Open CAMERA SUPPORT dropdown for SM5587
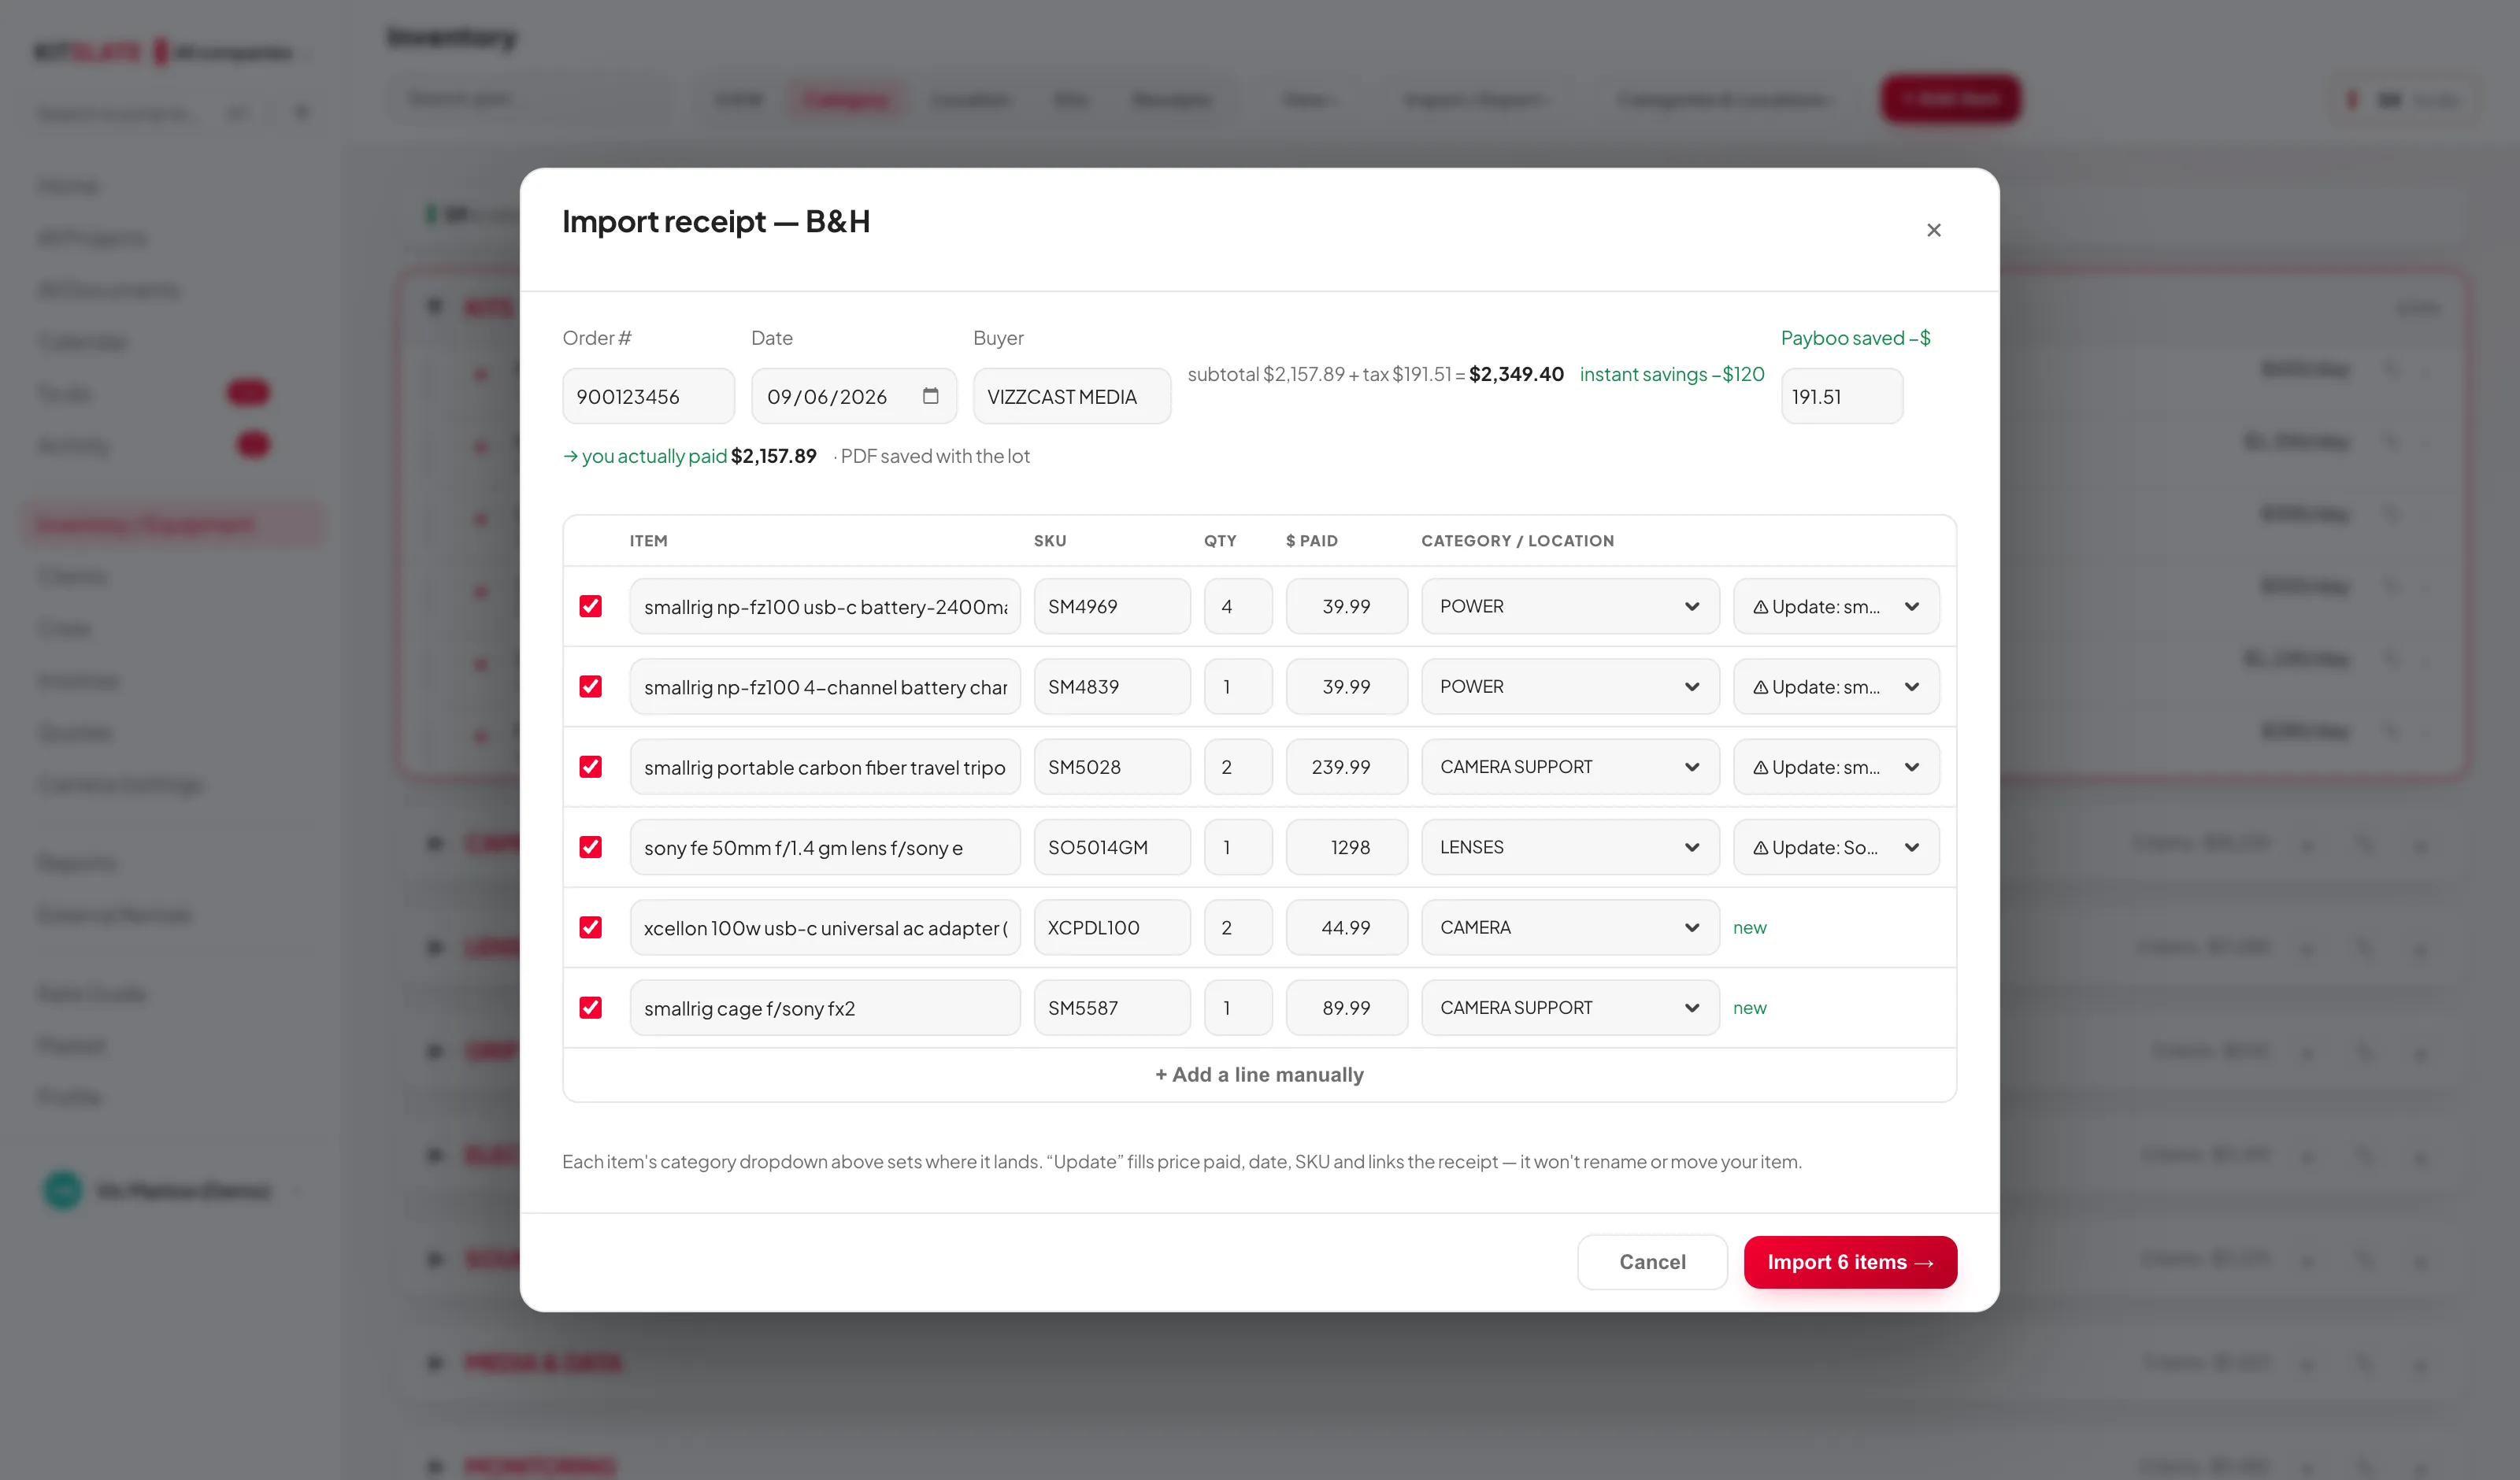The width and height of the screenshot is (2520, 1480). [1570, 1007]
